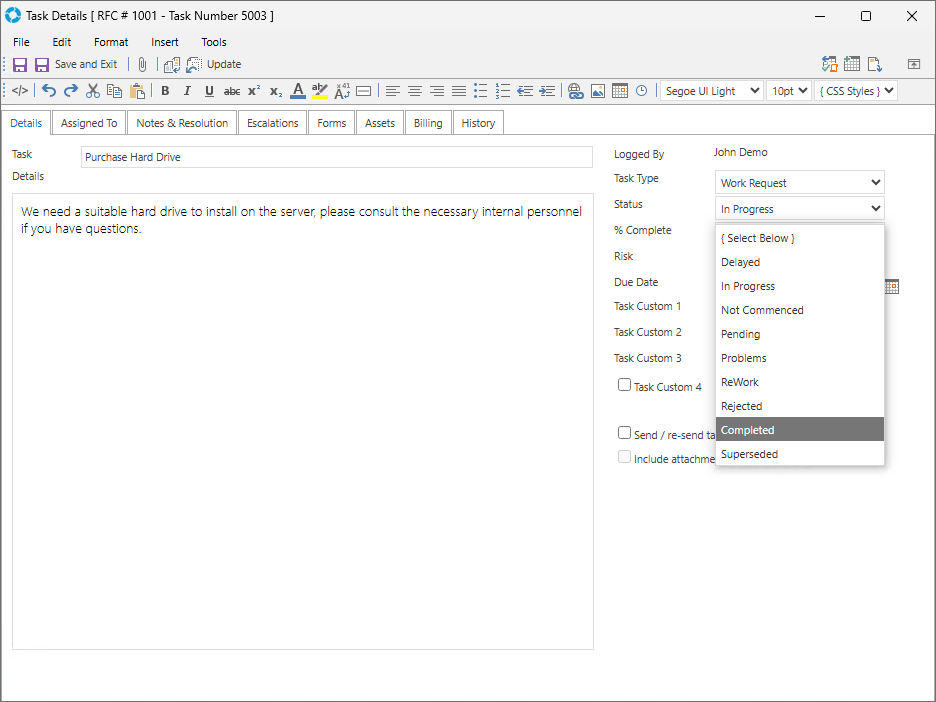This screenshot has height=702, width=936.
Task: Open the Task Type dropdown
Action: [800, 183]
